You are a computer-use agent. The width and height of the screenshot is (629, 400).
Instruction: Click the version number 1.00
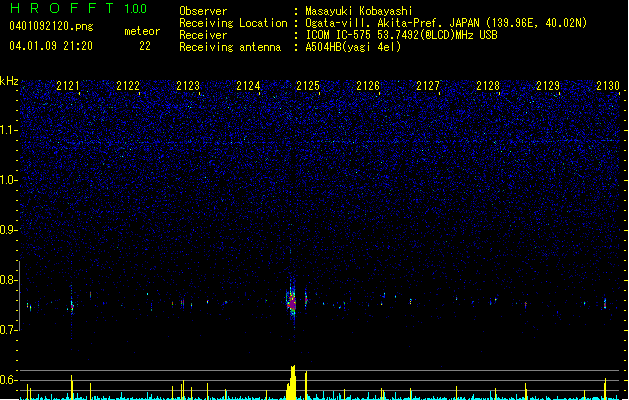135,9
